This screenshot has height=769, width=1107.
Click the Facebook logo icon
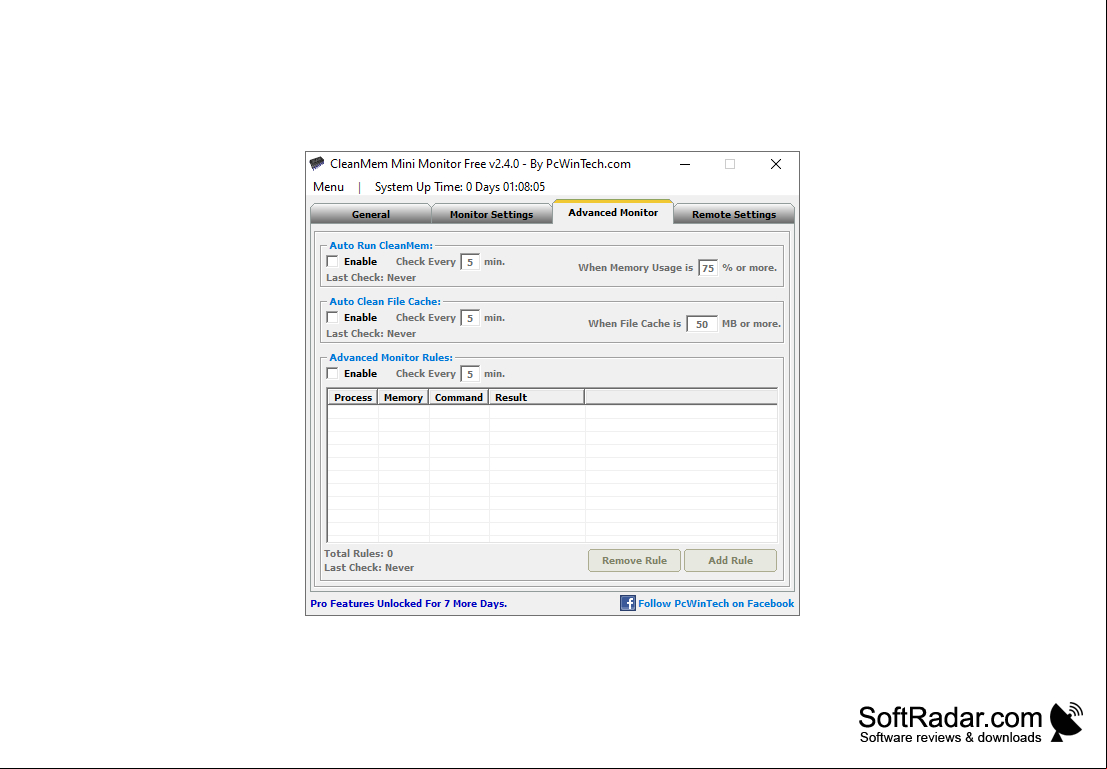628,603
